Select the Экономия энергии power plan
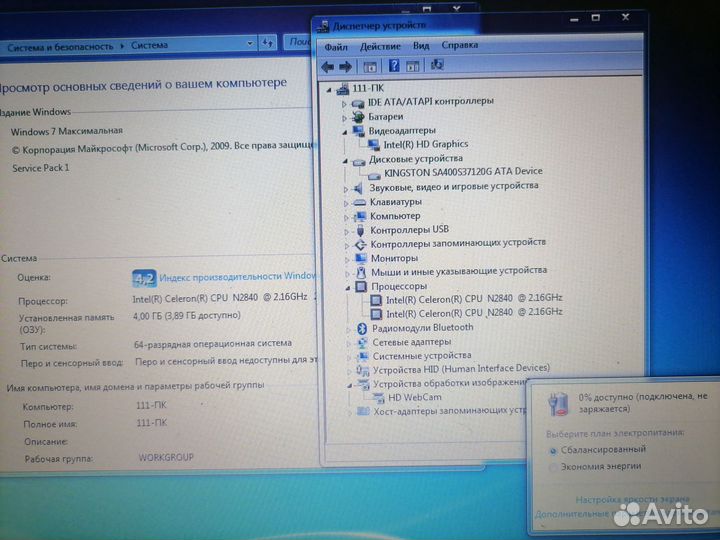The image size is (720, 540). point(553,468)
